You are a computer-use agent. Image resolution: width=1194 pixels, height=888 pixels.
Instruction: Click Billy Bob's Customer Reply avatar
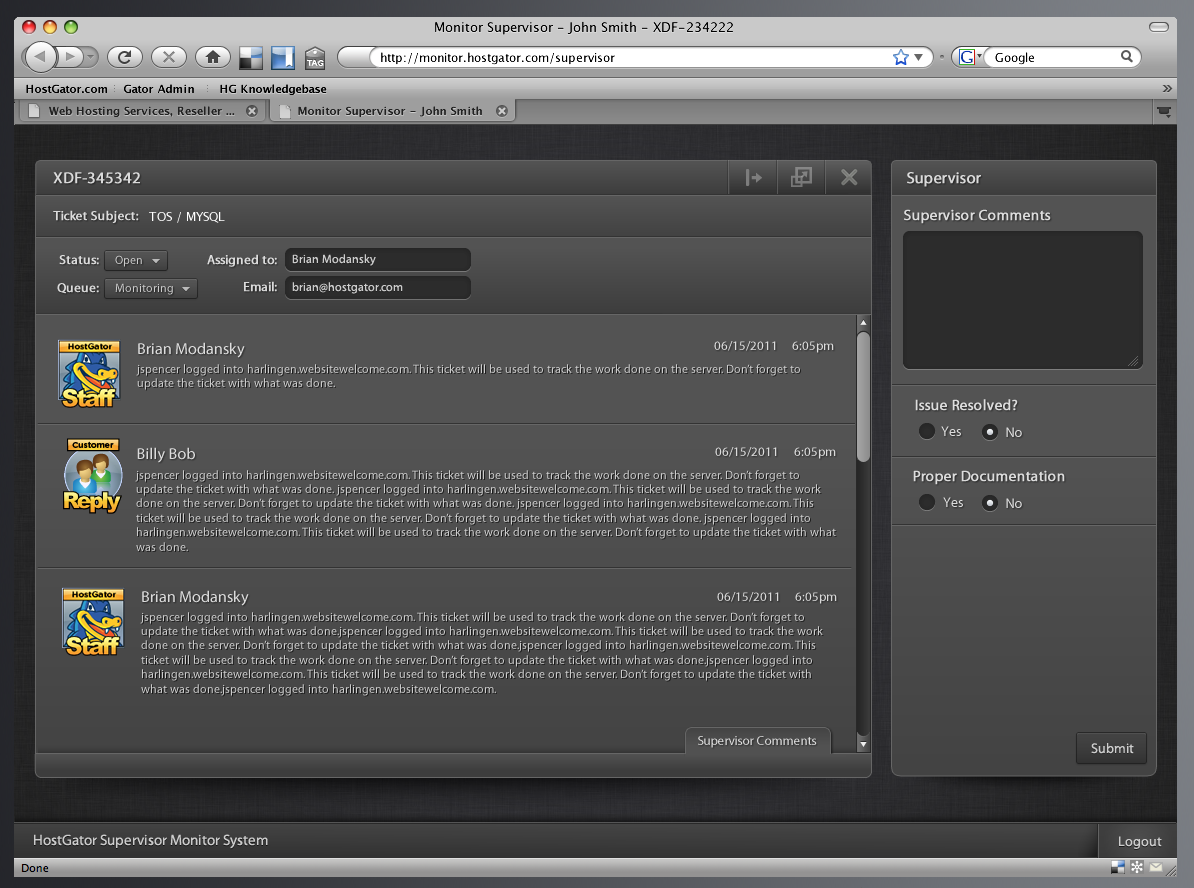click(93, 476)
